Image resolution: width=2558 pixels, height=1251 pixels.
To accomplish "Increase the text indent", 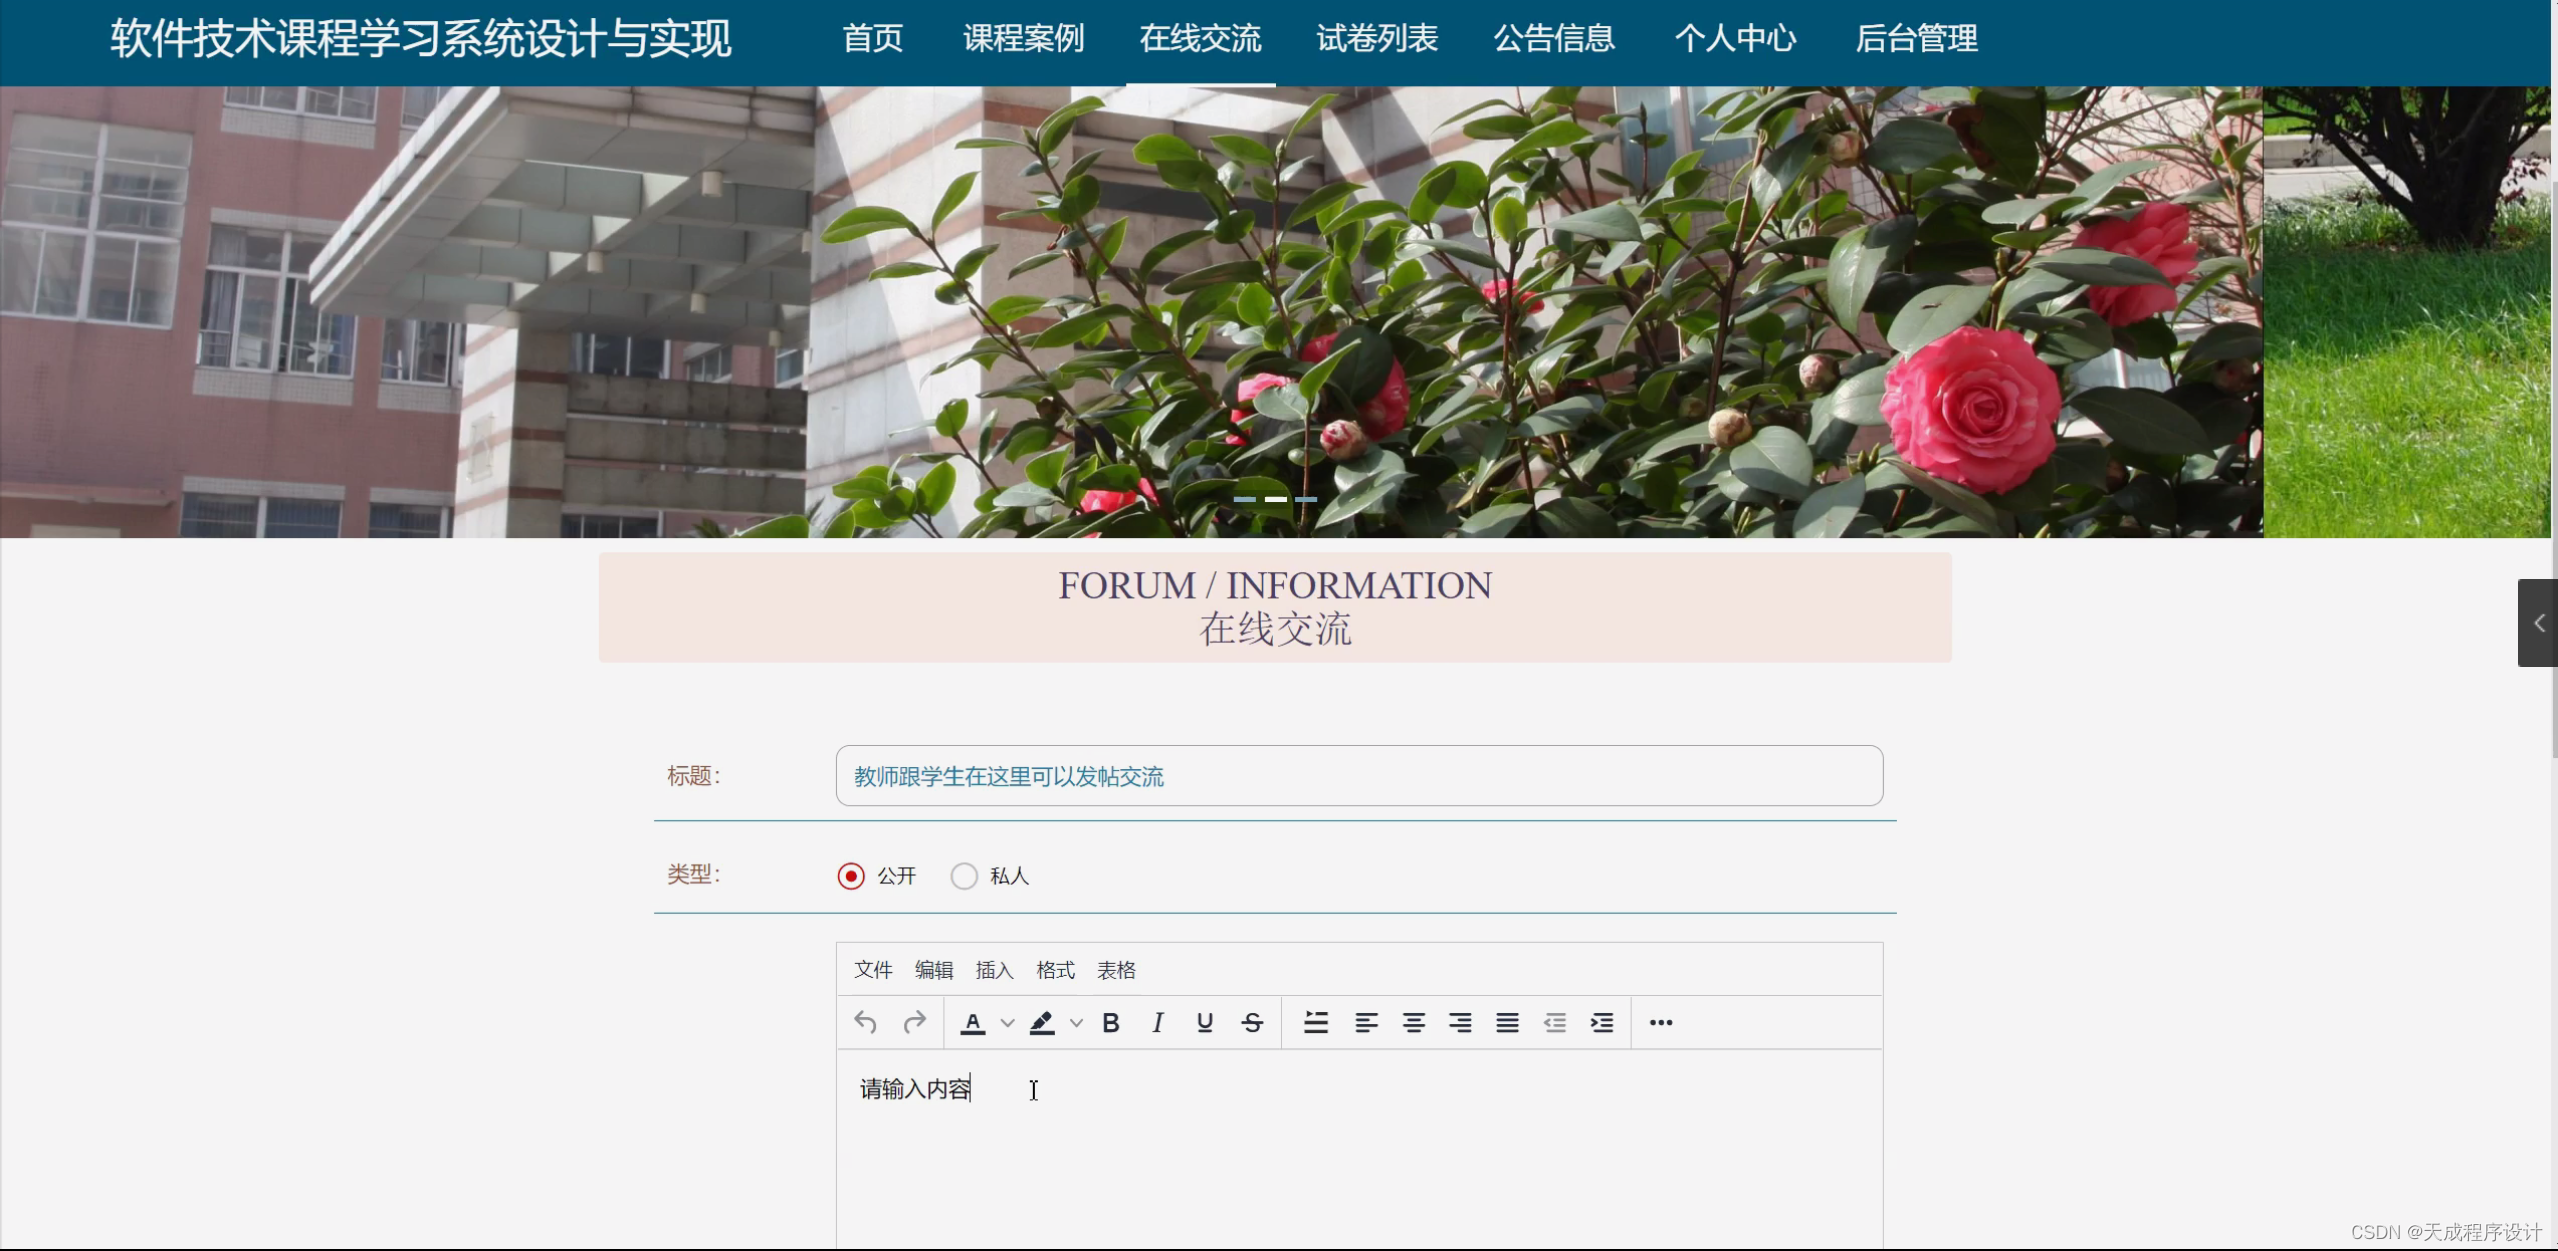I will (x=1601, y=1022).
